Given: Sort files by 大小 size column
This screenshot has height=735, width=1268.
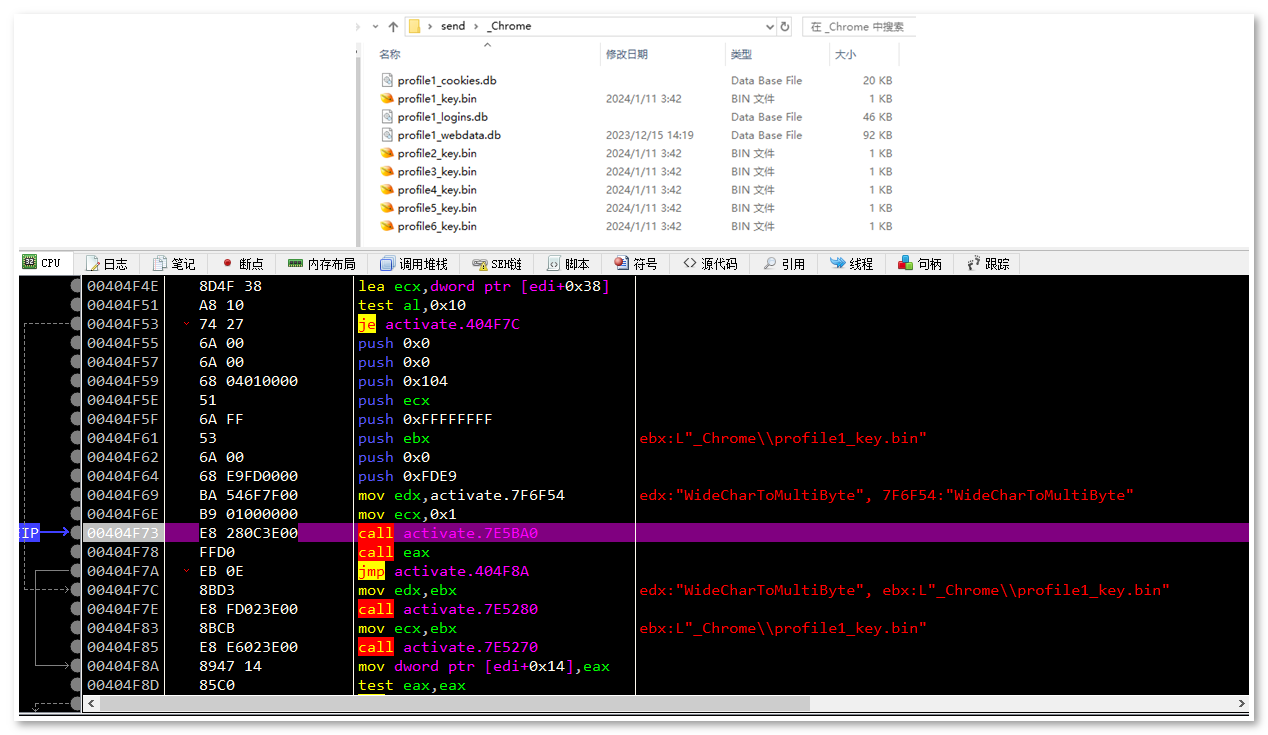Looking at the screenshot, I should 845,54.
